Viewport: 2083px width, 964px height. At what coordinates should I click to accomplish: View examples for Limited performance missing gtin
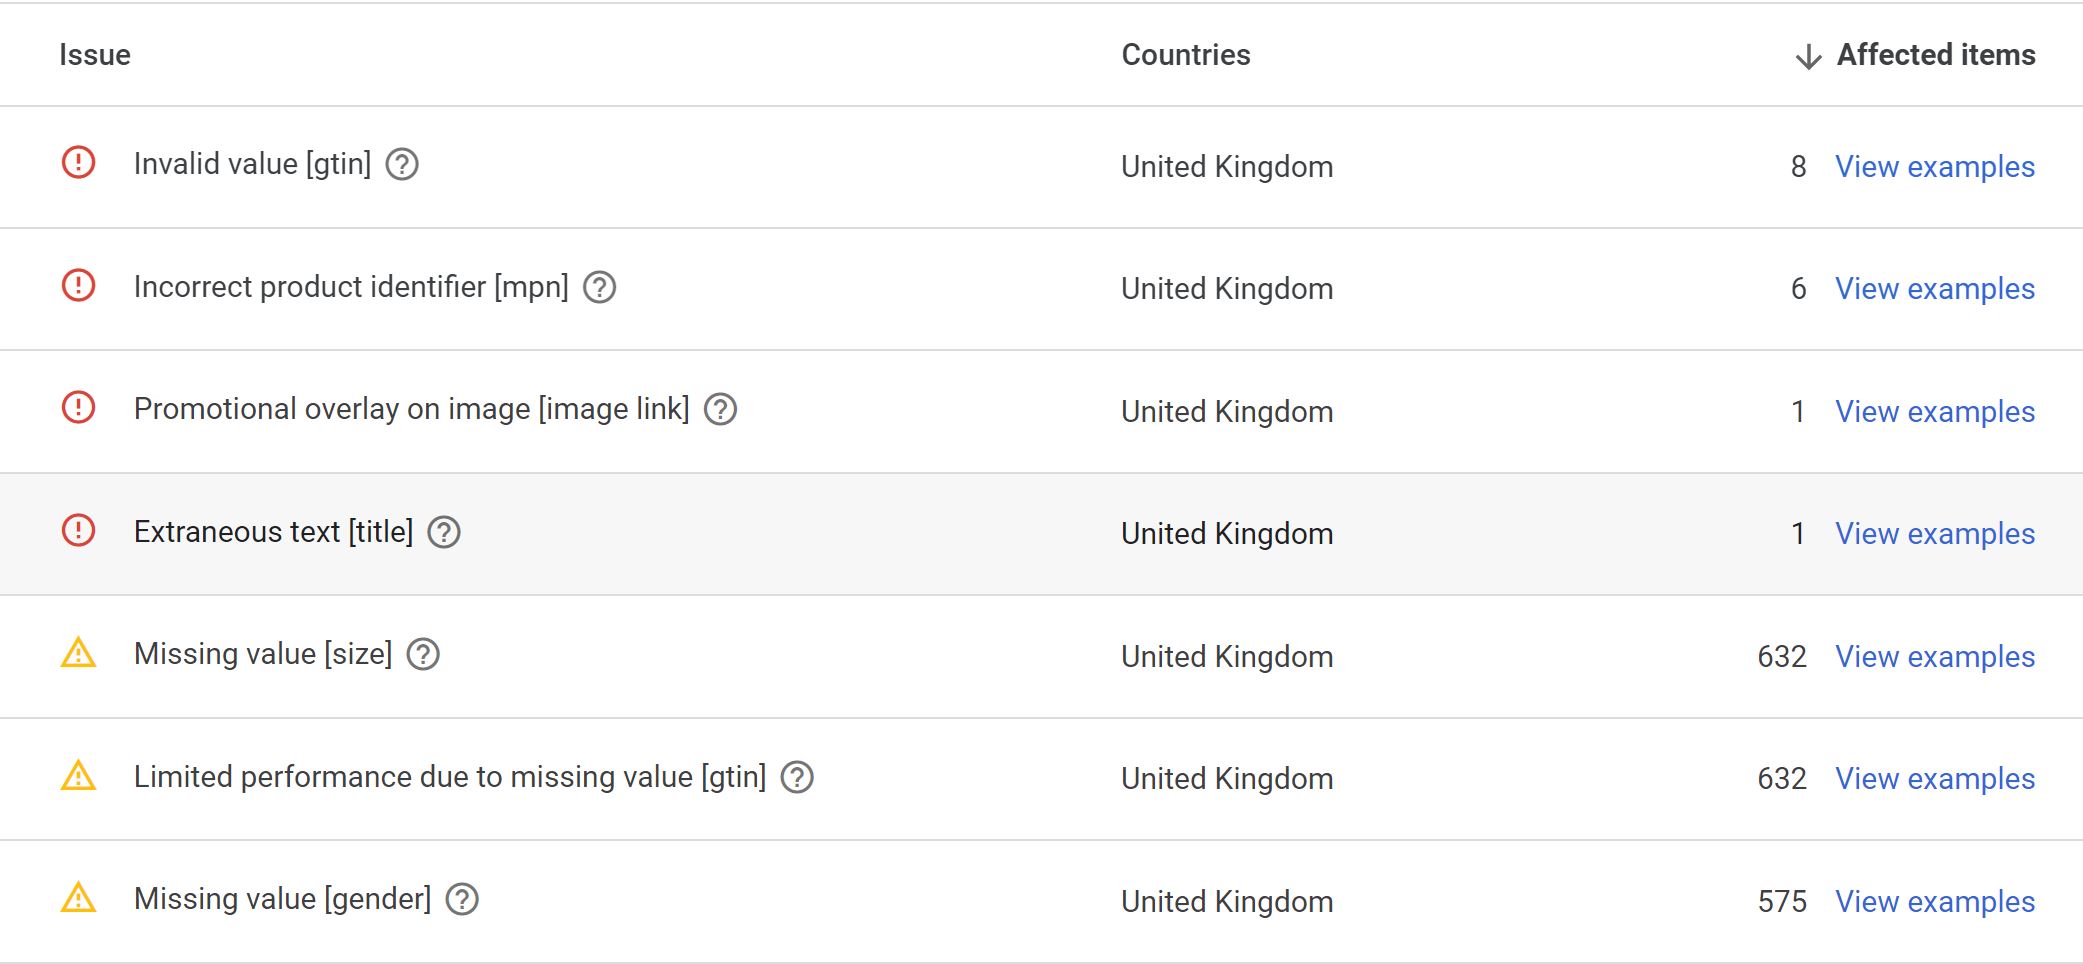[1935, 778]
